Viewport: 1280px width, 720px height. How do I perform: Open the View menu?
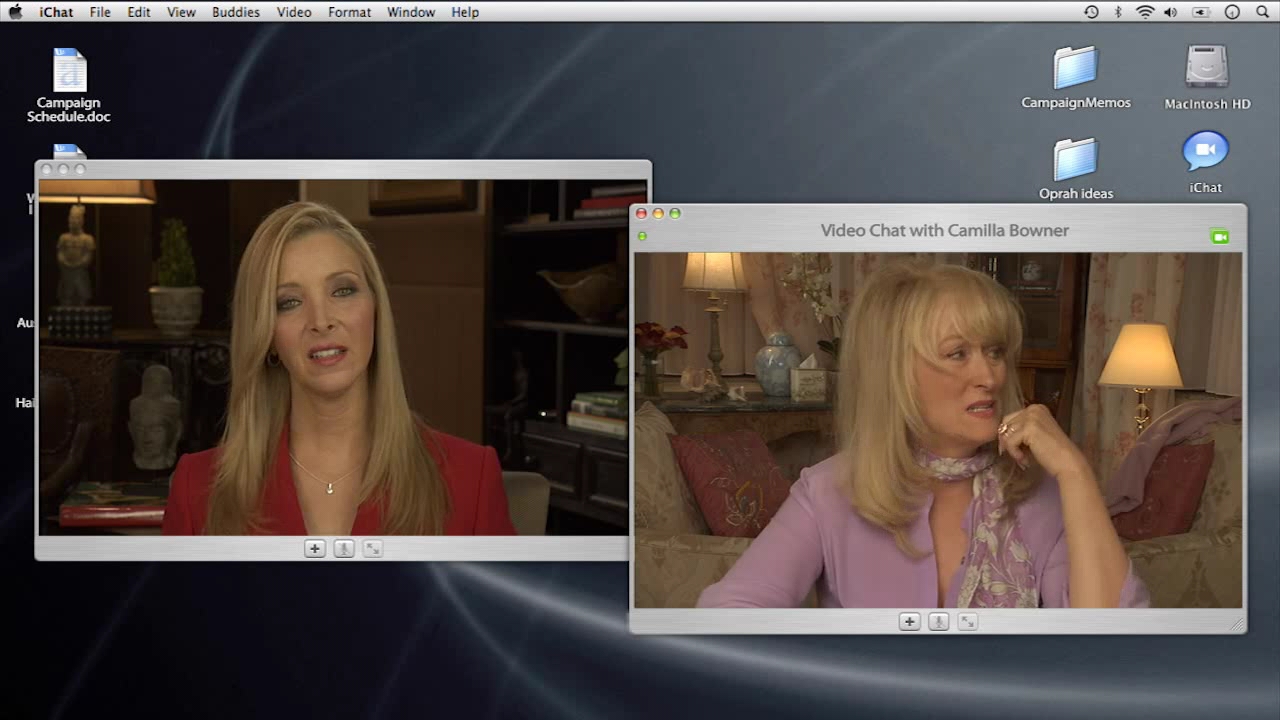[x=181, y=12]
